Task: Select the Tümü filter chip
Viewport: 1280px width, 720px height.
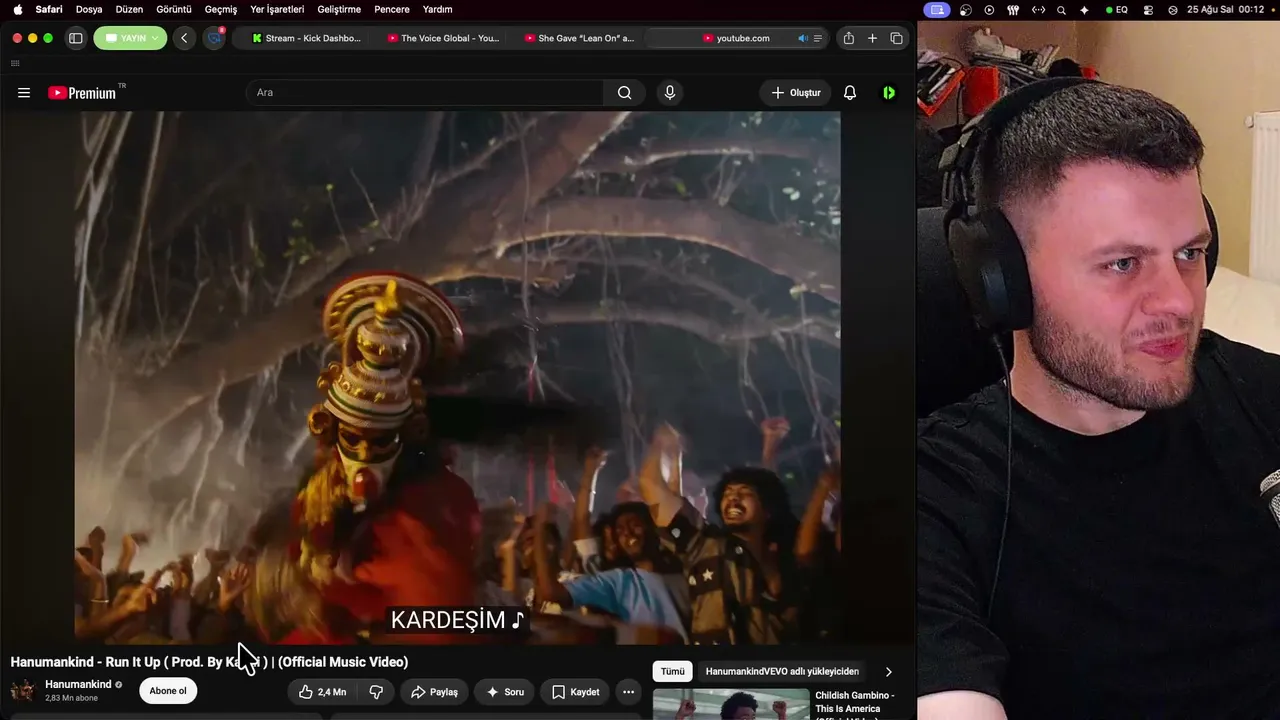Action: [673, 672]
